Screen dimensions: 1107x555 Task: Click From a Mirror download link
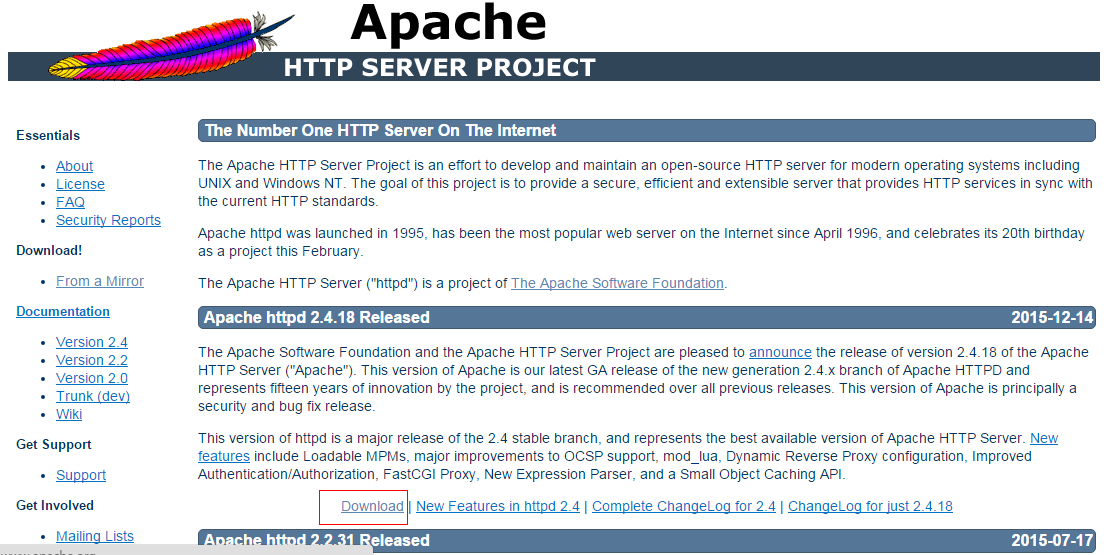100,281
